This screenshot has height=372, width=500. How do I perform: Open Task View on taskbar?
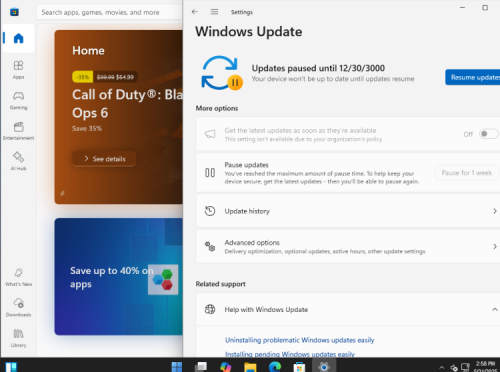pyautogui.click(x=201, y=367)
